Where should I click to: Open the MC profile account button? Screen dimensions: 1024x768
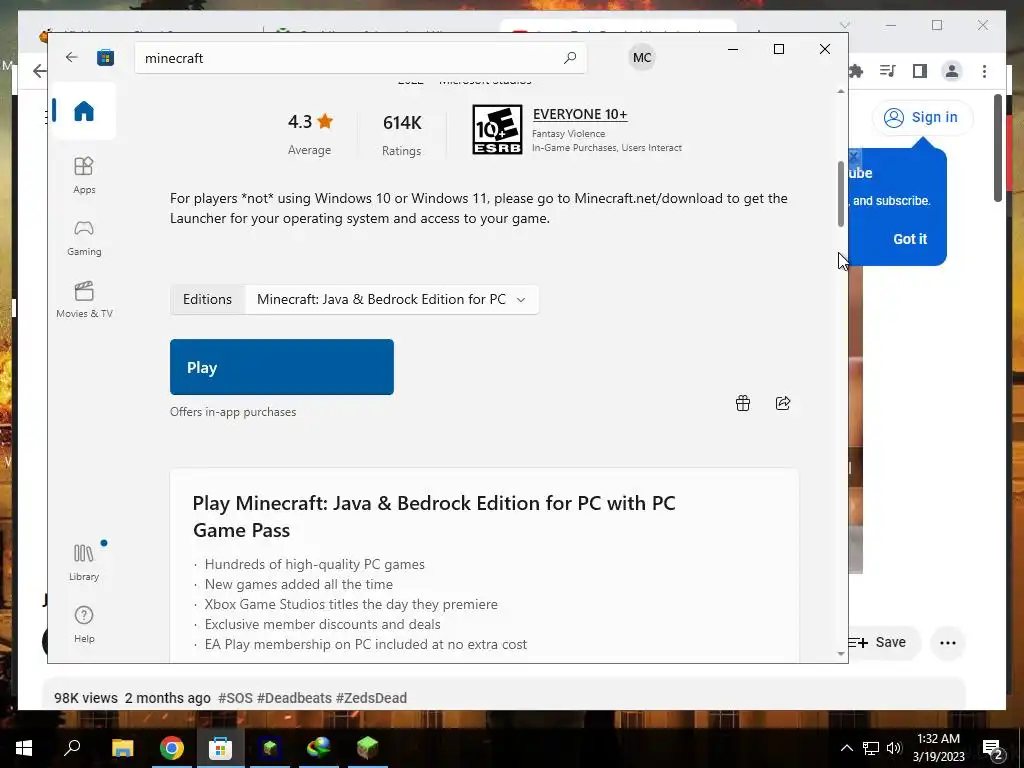pyautogui.click(x=642, y=57)
